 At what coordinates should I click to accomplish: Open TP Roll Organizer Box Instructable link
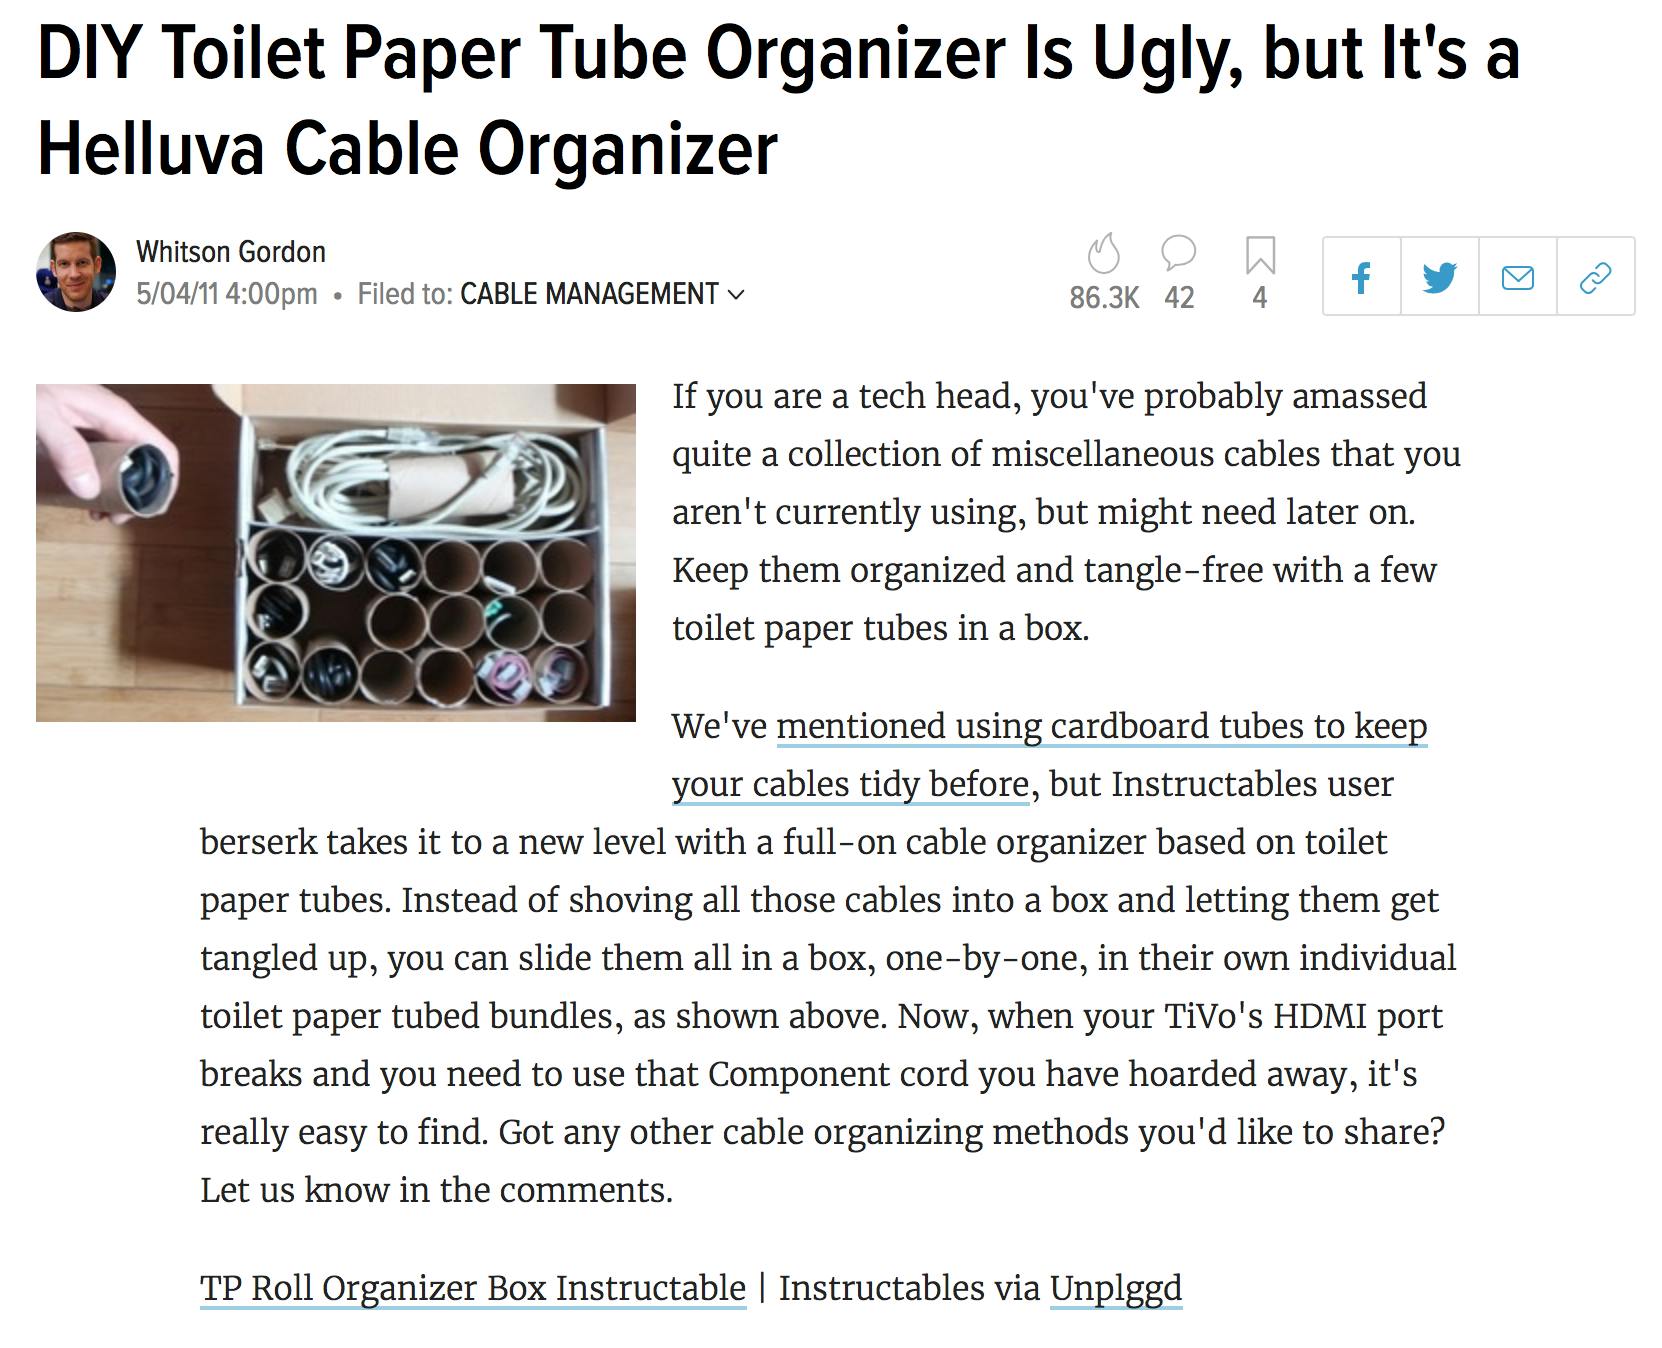473,1288
